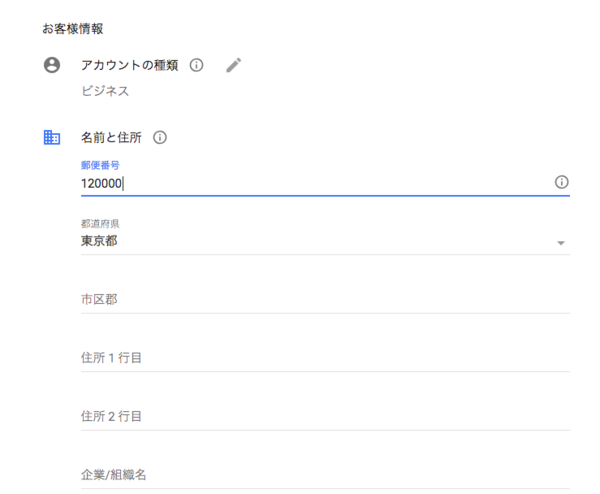Click the 住所 2 行目 input
600x494 pixels.
point(300,416)
